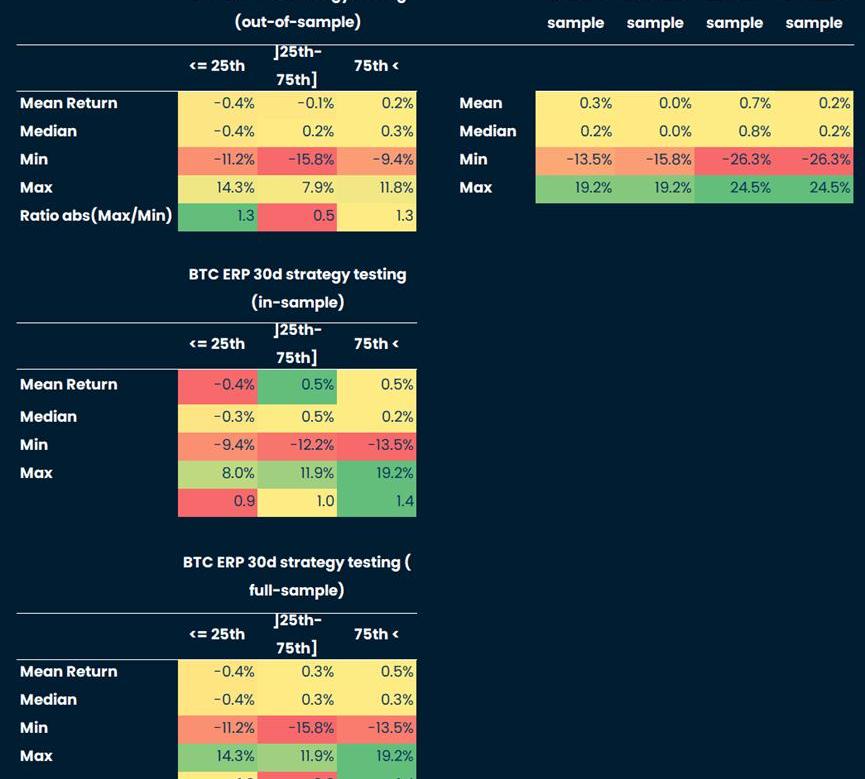Click "<= 25th" header of in-sample table
This screenshot has width=865, height=779.
217,344
